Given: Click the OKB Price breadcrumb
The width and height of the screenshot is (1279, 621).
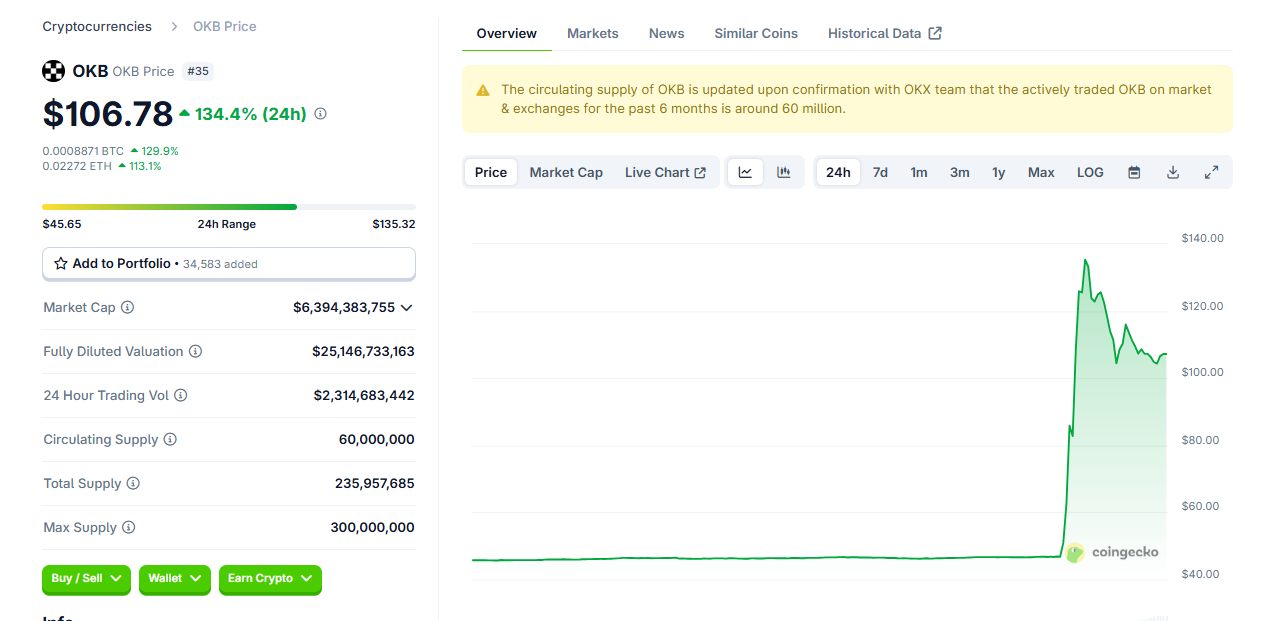Looking at the screenshot, I should [225, 27].
